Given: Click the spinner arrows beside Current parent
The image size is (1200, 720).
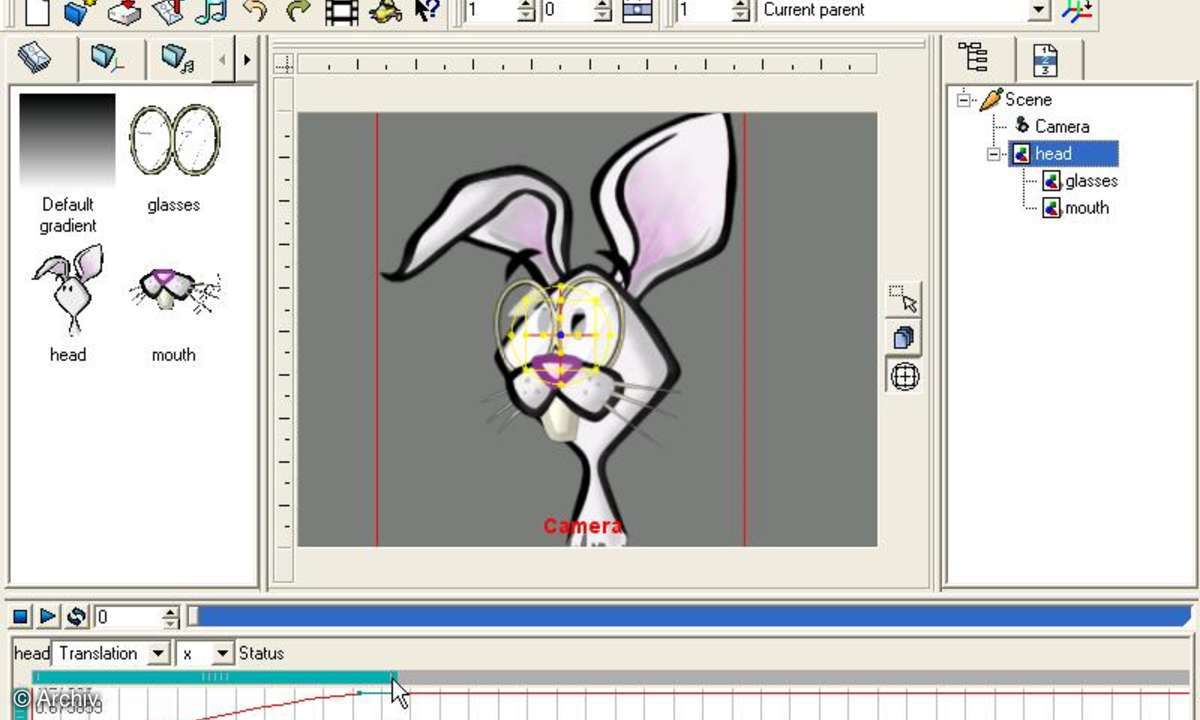Looking at the screenshot, I should (x=740, y=10).
